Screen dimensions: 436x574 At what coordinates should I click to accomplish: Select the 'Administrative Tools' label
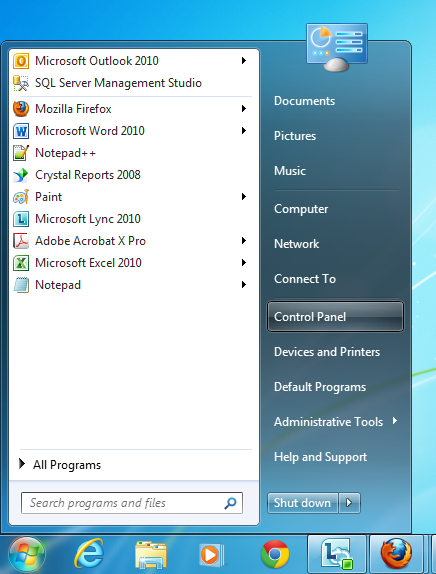tap(328, 422)
